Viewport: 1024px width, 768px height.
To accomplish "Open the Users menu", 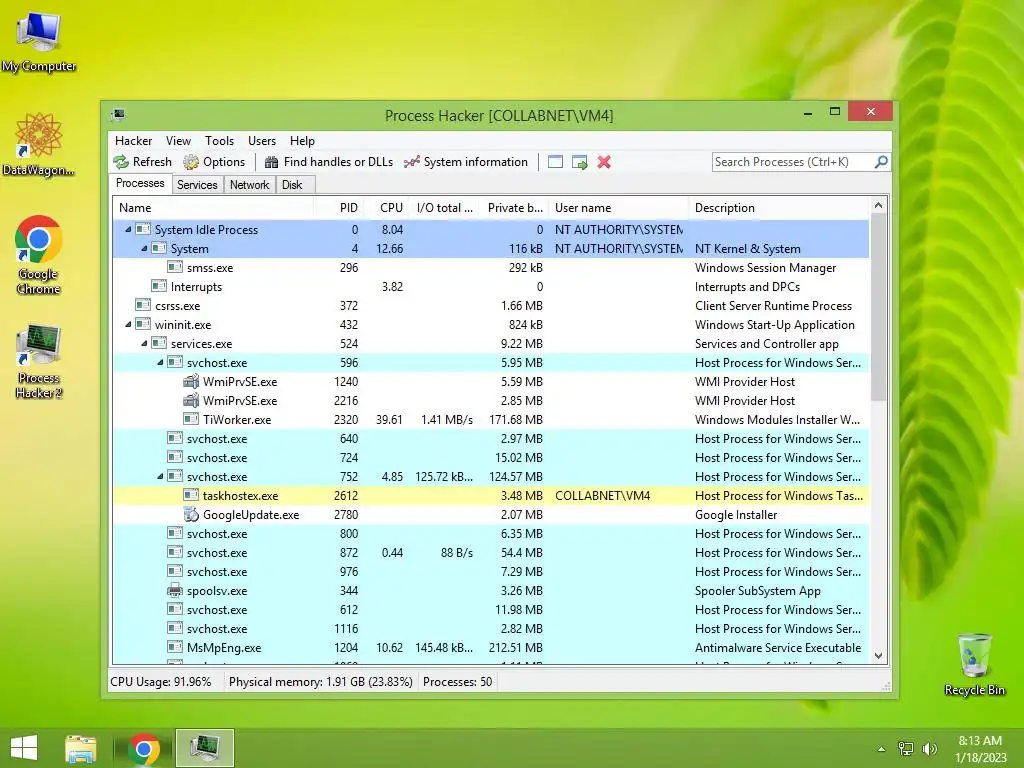I will (x=261, y=140).
